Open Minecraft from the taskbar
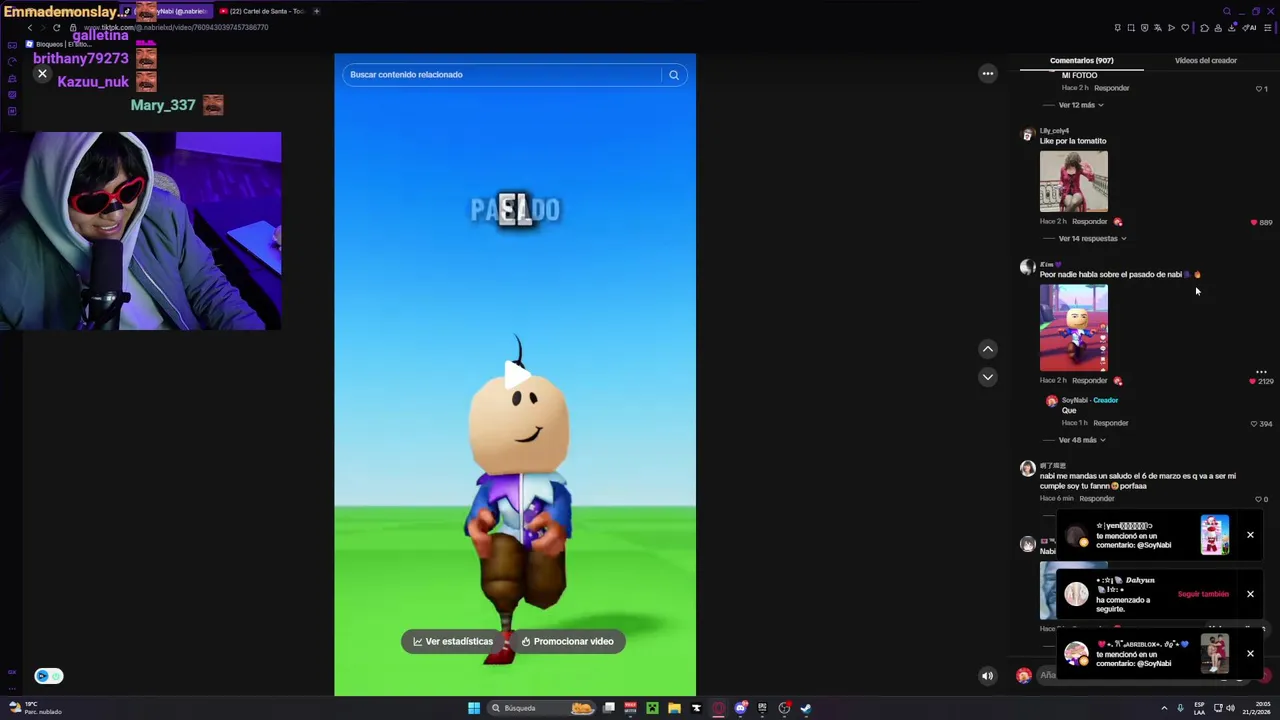Image resolution: width=1280 pixels, height=720 pixels. point(652,708)
